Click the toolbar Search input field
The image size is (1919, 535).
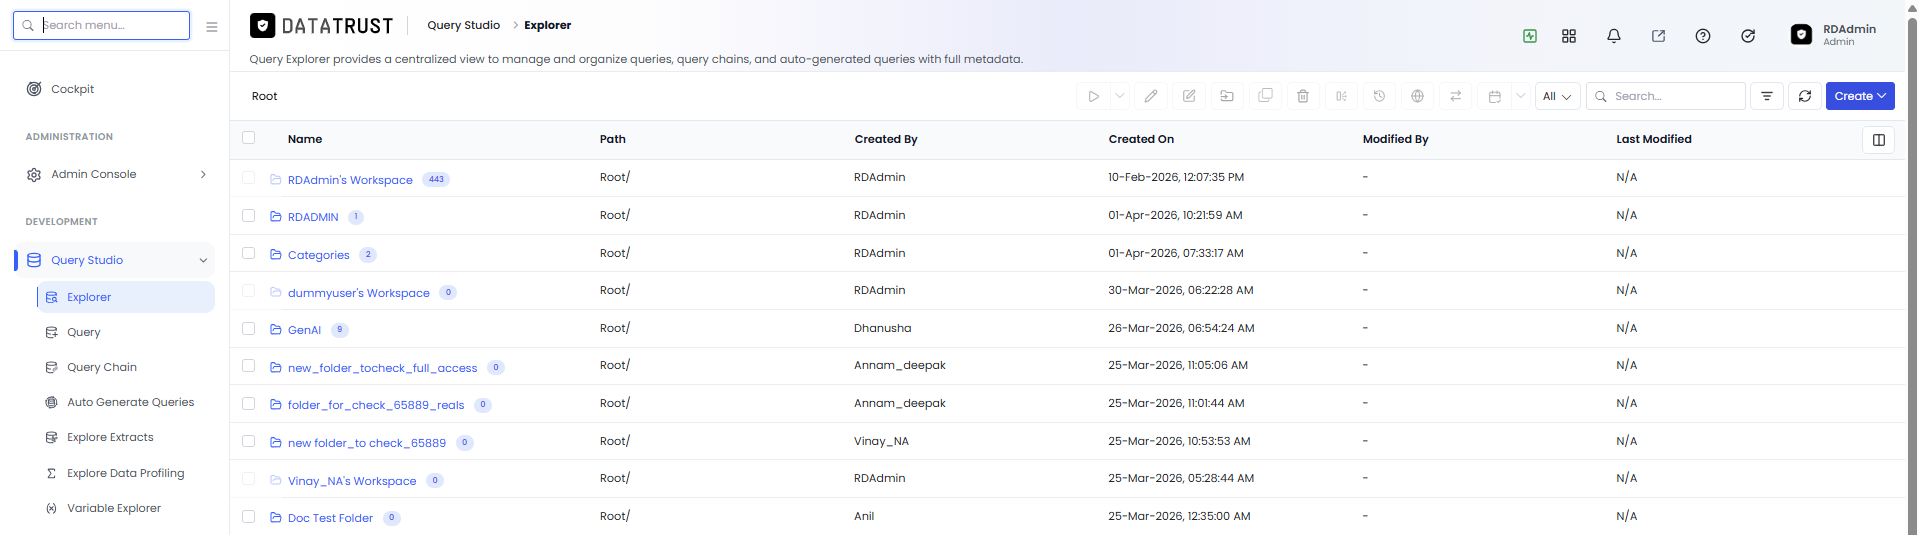(x=1666, y=96)
